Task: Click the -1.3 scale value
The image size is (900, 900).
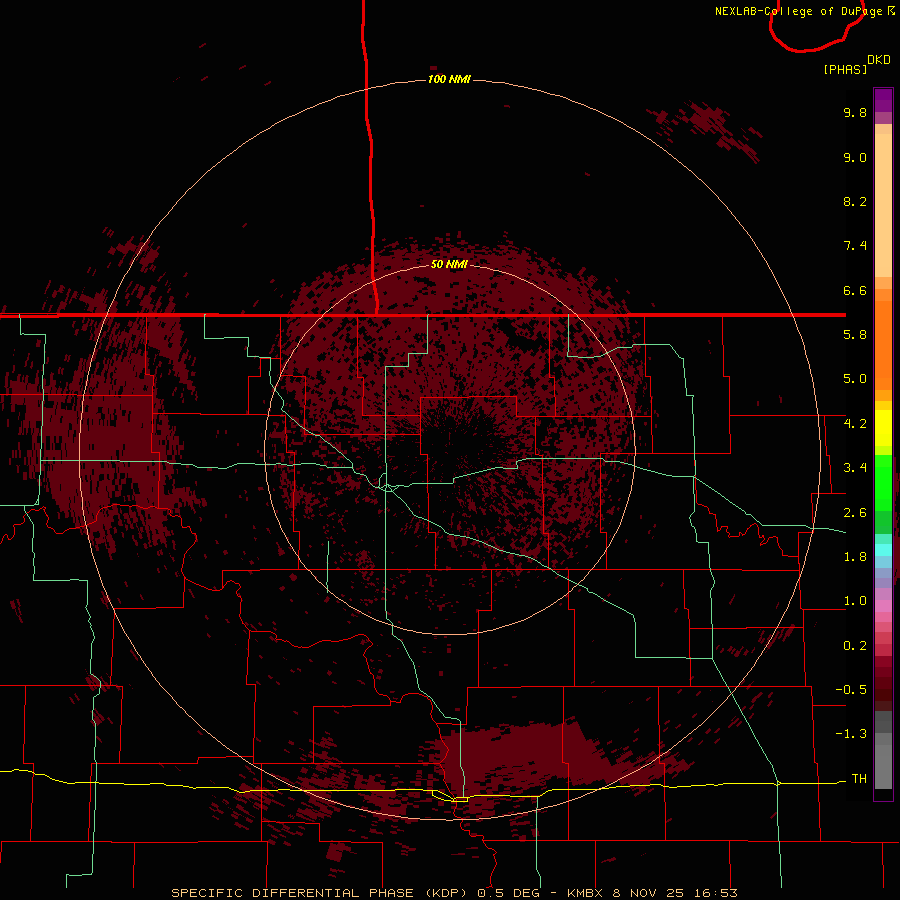Action: click(851, 734)
